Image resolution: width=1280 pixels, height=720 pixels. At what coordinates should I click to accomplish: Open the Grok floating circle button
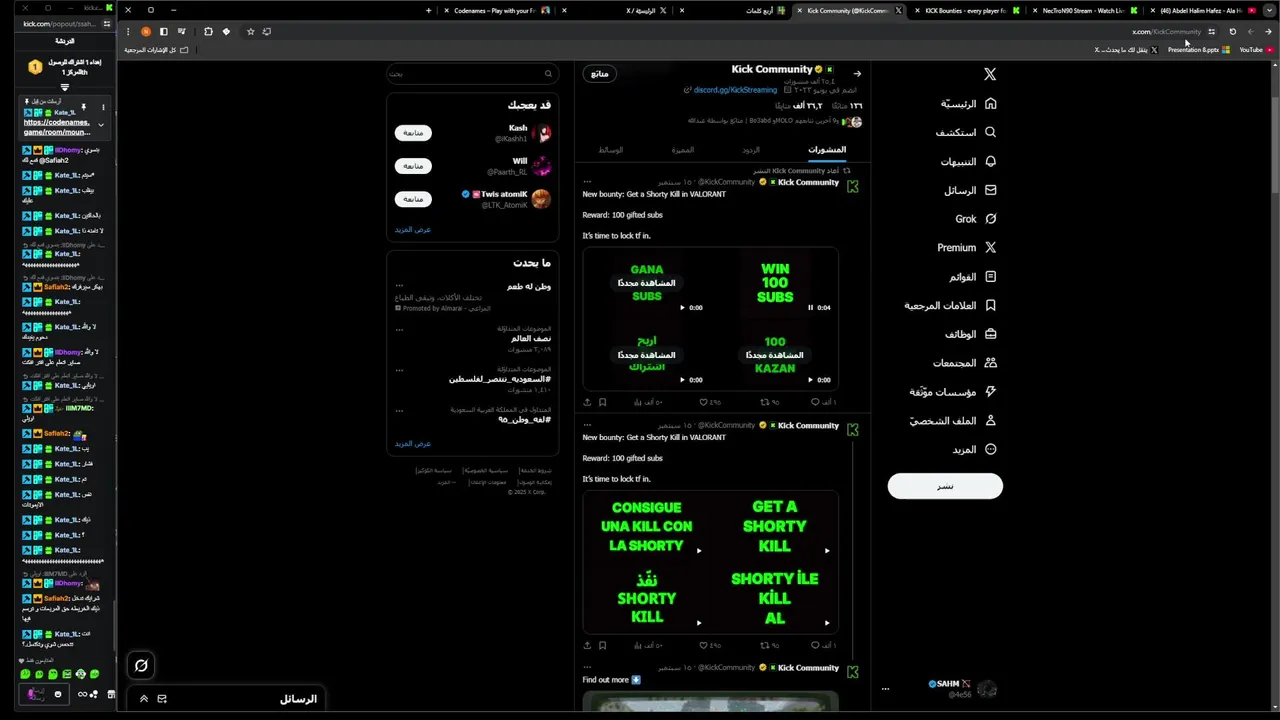(x=141, y=665)
